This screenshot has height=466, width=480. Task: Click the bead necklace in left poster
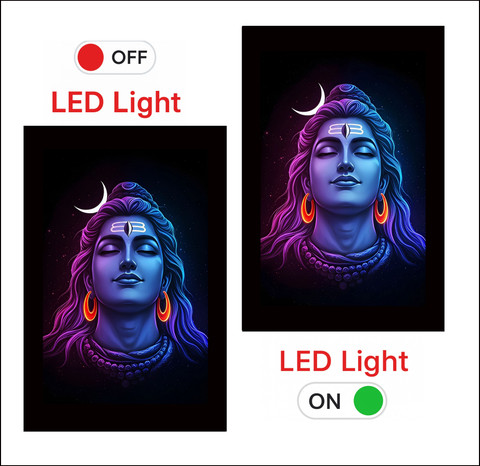coord(126,358)
